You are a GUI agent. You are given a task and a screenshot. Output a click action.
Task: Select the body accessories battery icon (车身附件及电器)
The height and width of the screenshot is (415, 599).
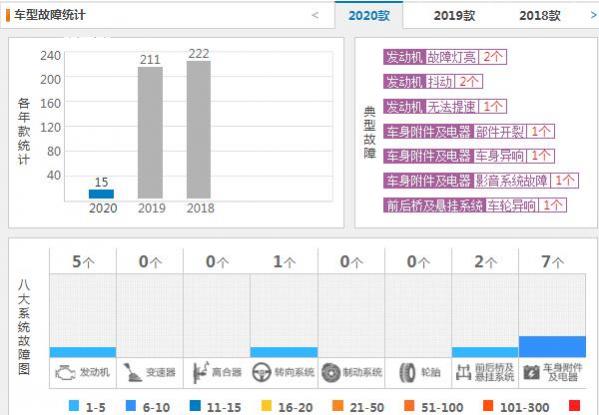tap(531, 372)
